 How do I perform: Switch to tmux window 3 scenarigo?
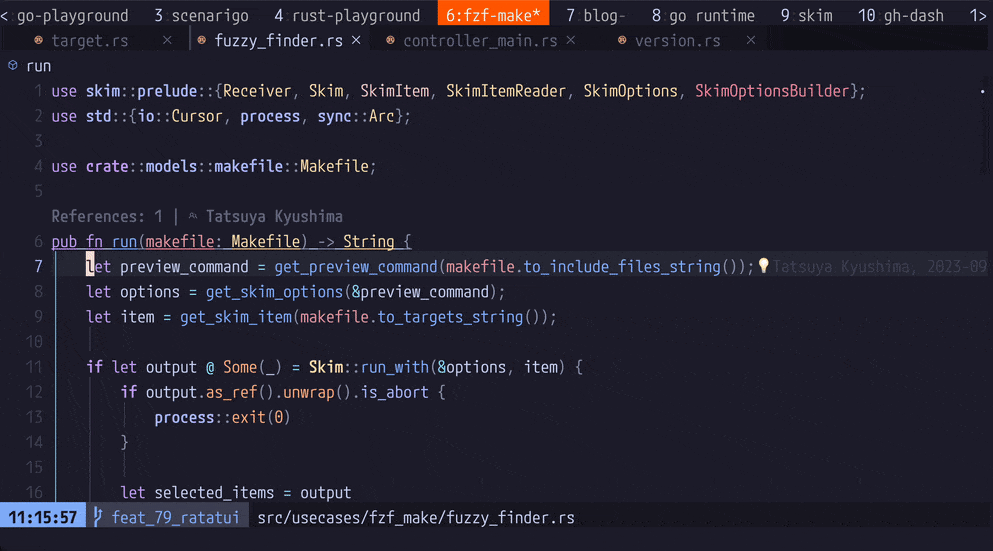[201, 15]
